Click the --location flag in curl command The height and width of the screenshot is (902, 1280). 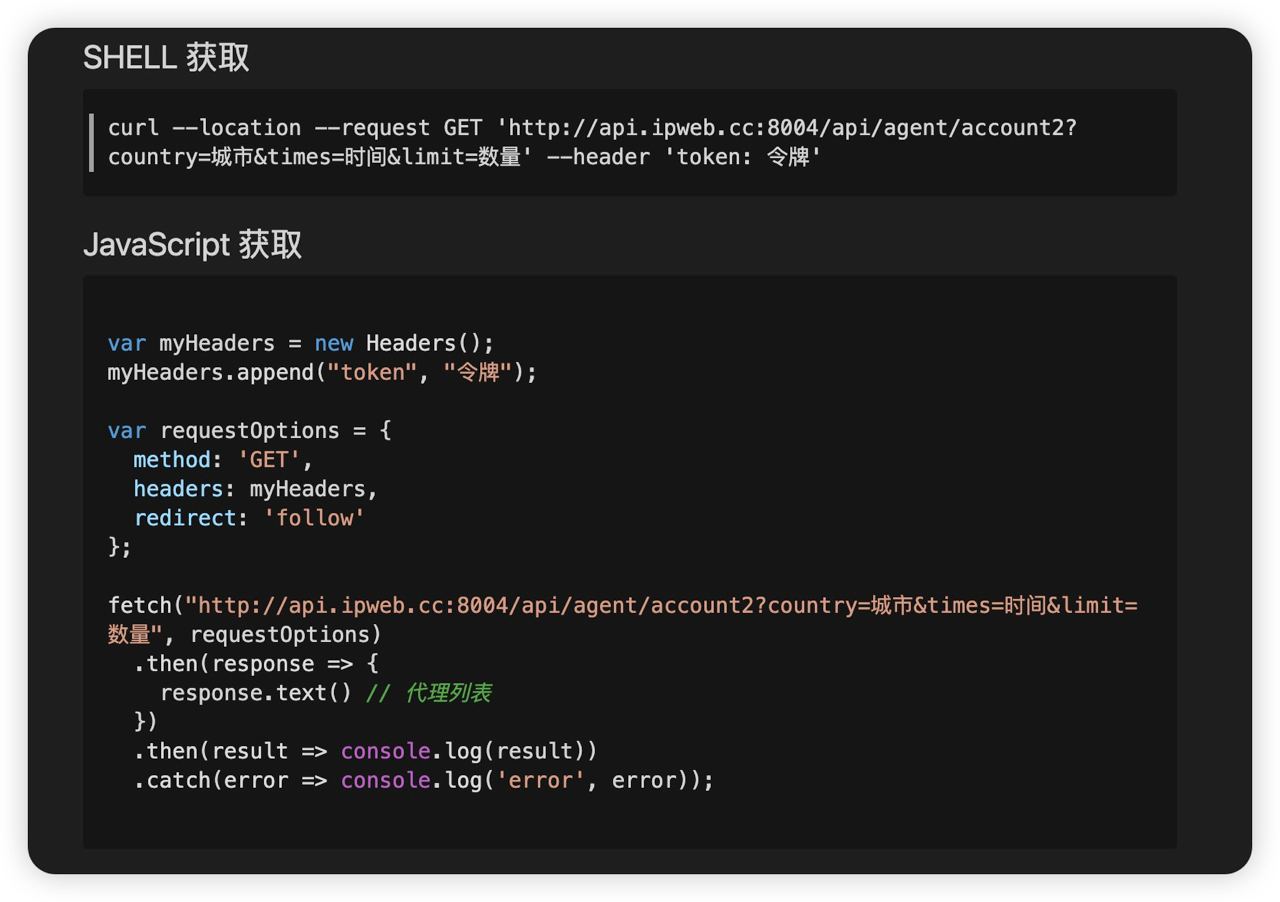pyautogui.click(x=236, y=128)
